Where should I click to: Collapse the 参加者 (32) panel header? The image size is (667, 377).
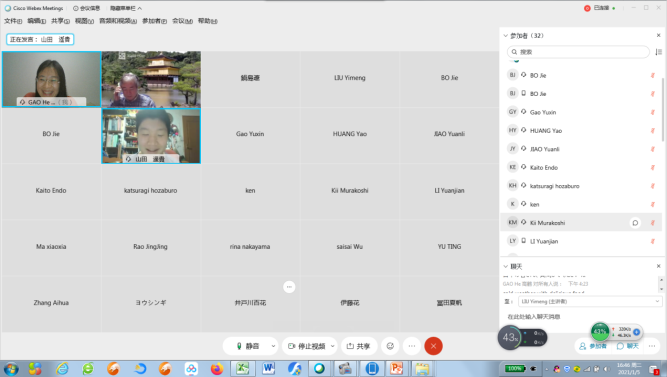pyautogui.click(x=505, y=36)
